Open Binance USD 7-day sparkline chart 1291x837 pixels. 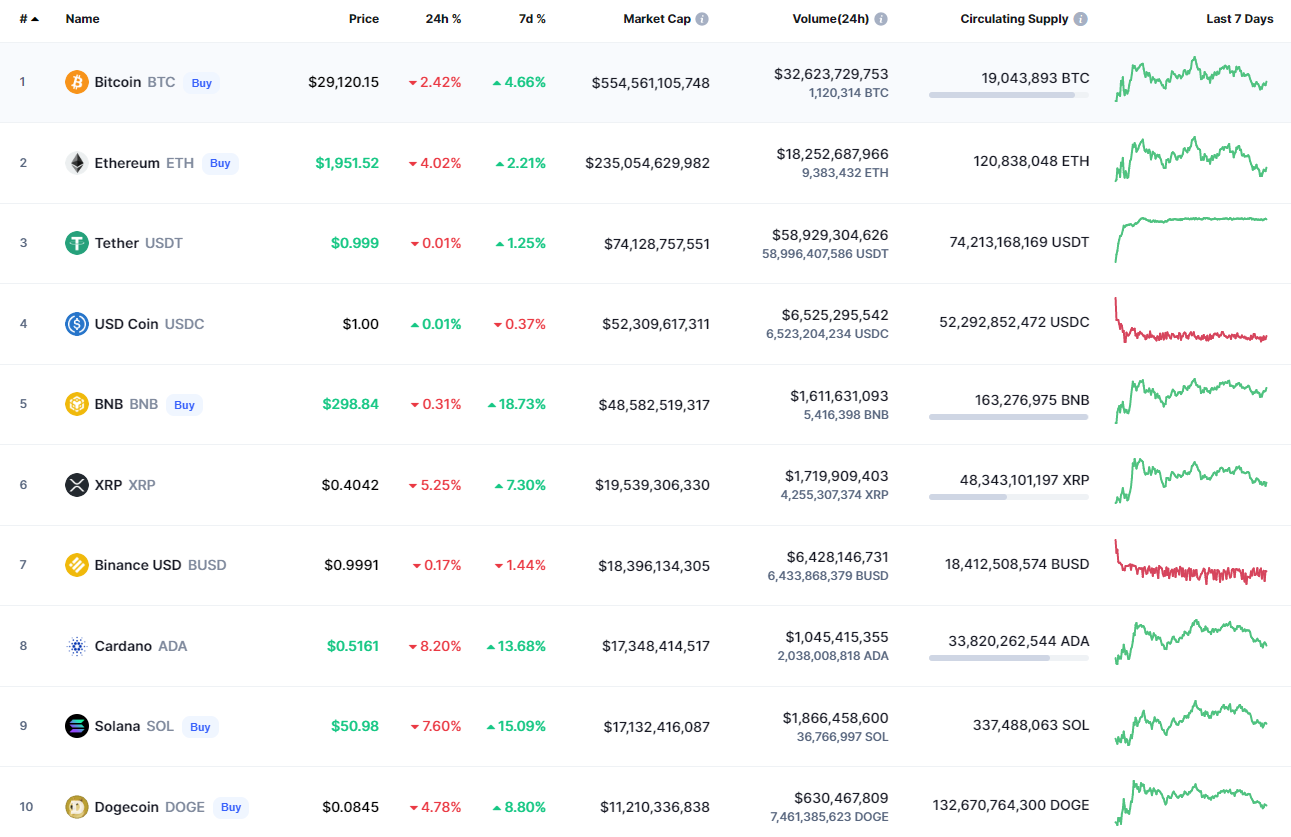(x=1190, y=563)
